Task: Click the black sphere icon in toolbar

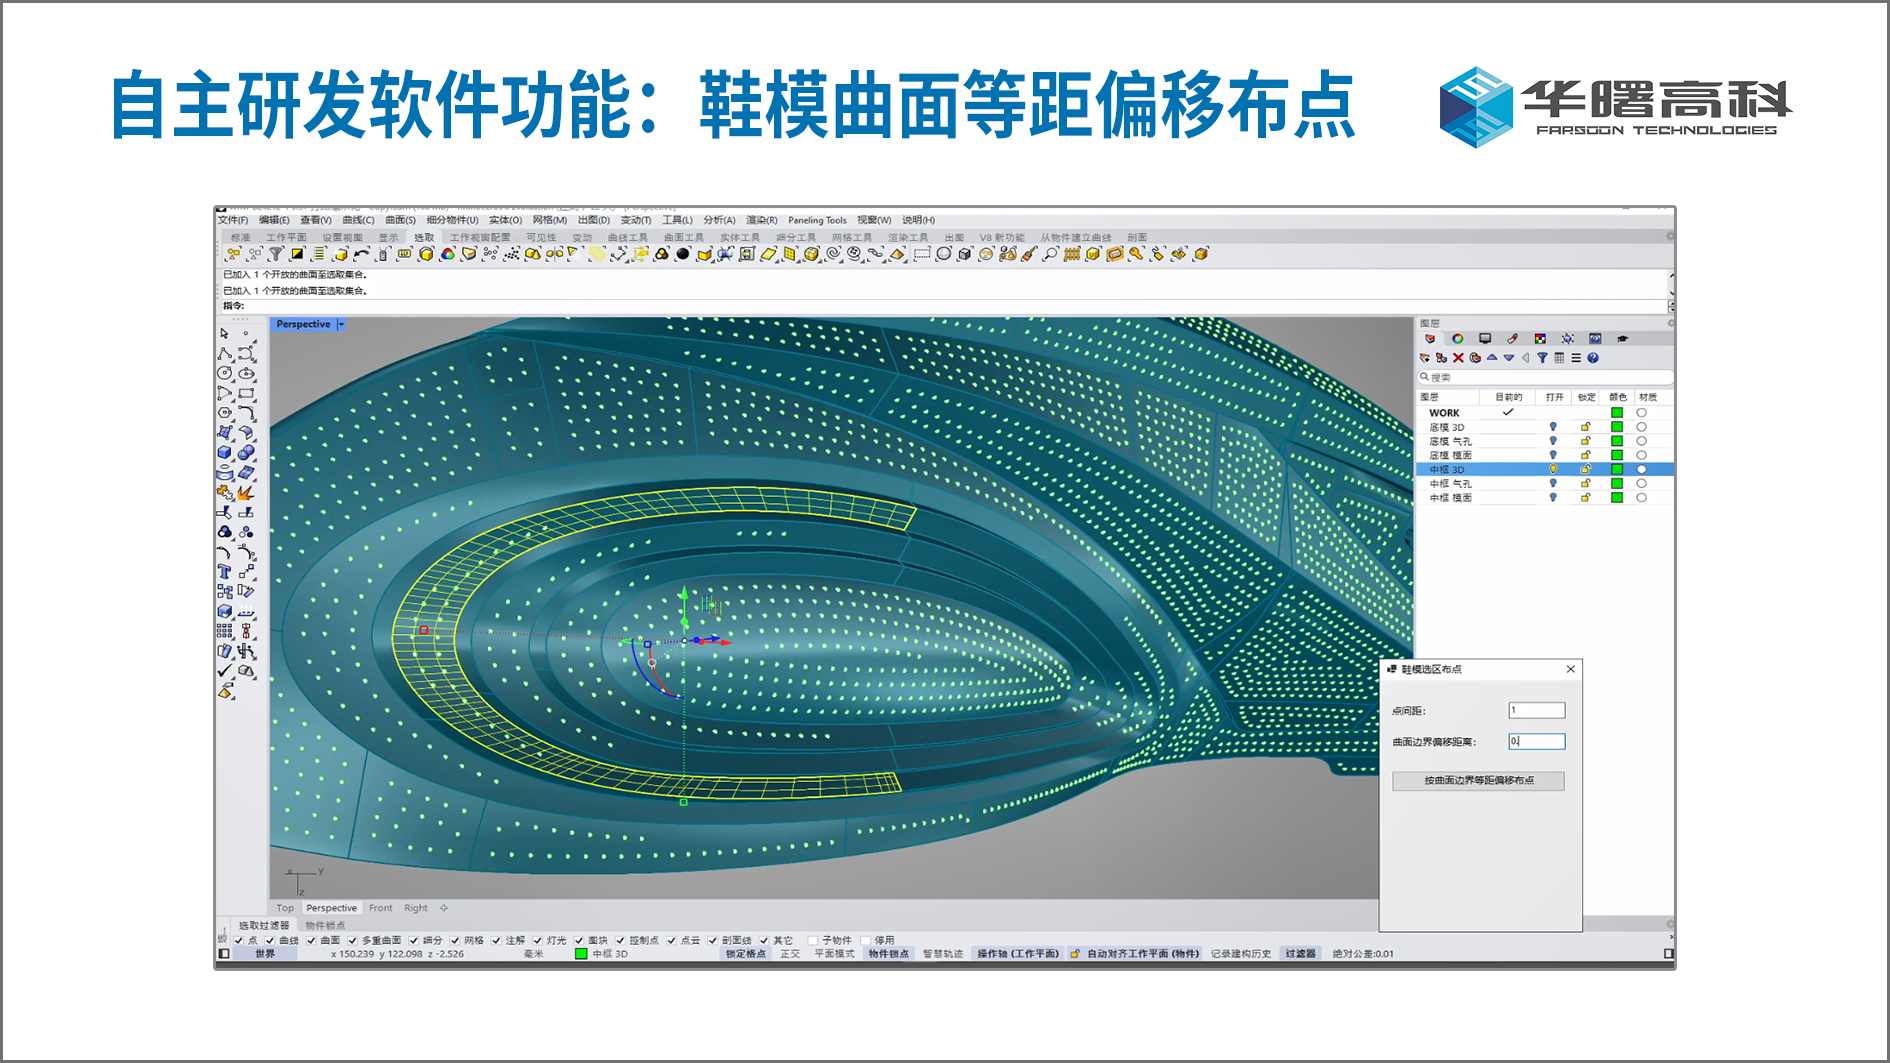Action: click(683, 255)
